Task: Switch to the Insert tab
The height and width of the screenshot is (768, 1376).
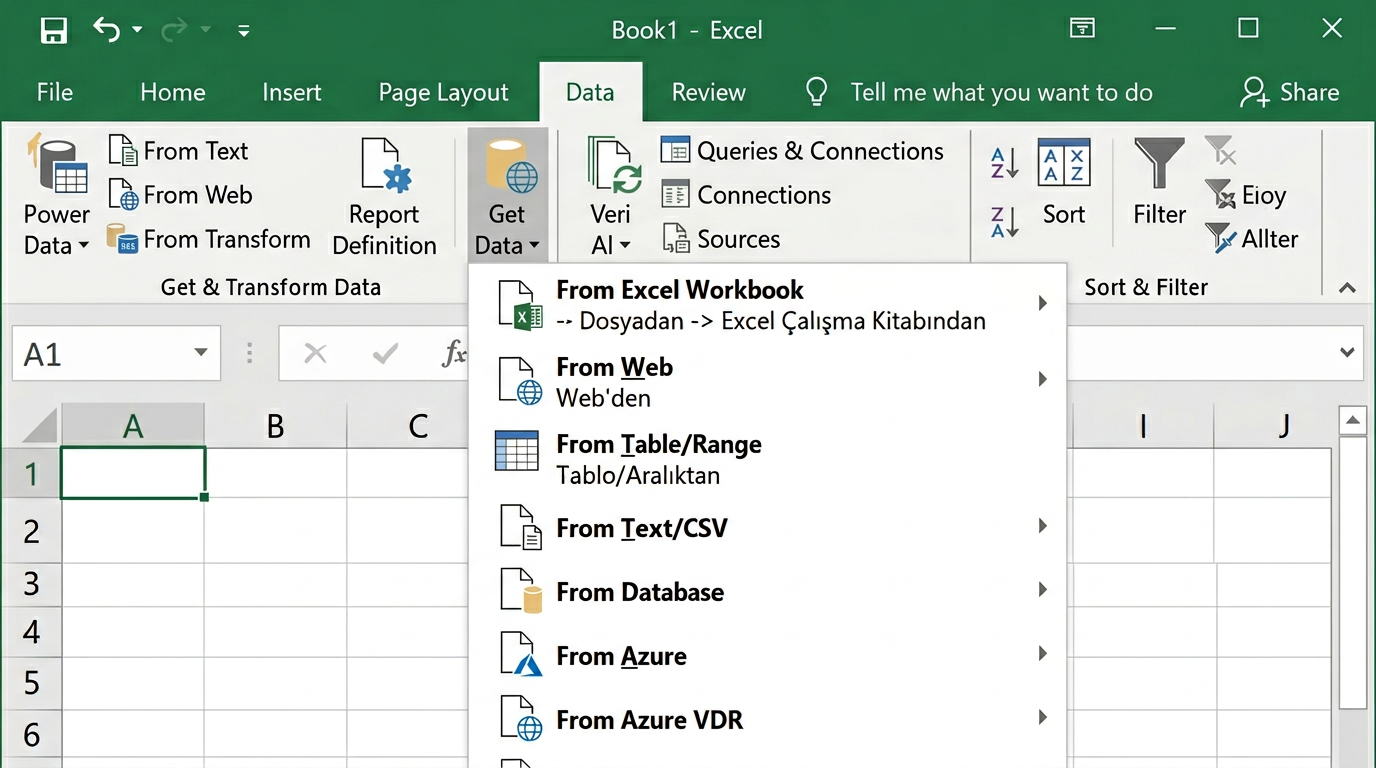Action: click(x=291, y=93)
